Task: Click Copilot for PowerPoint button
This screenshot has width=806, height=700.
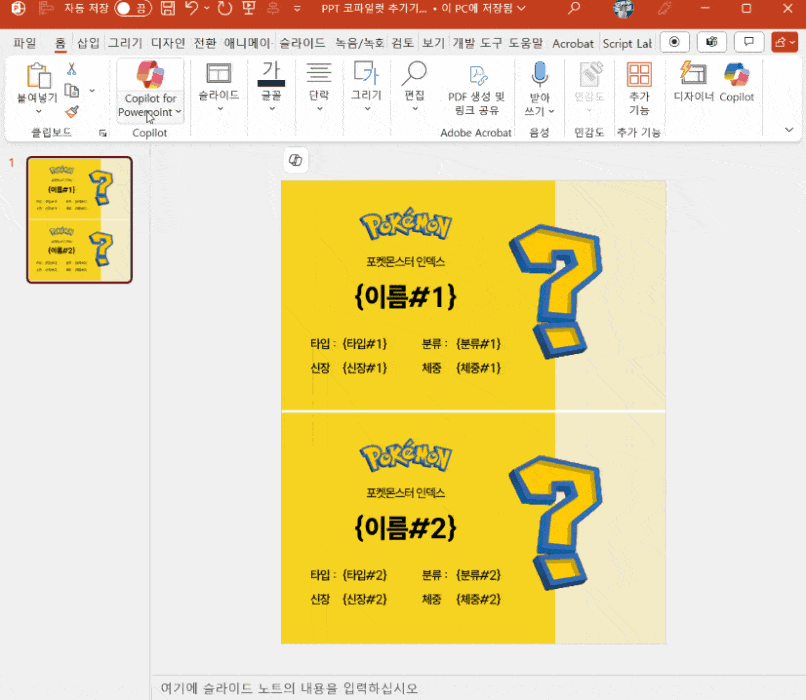Action: [x=150, y=89]
